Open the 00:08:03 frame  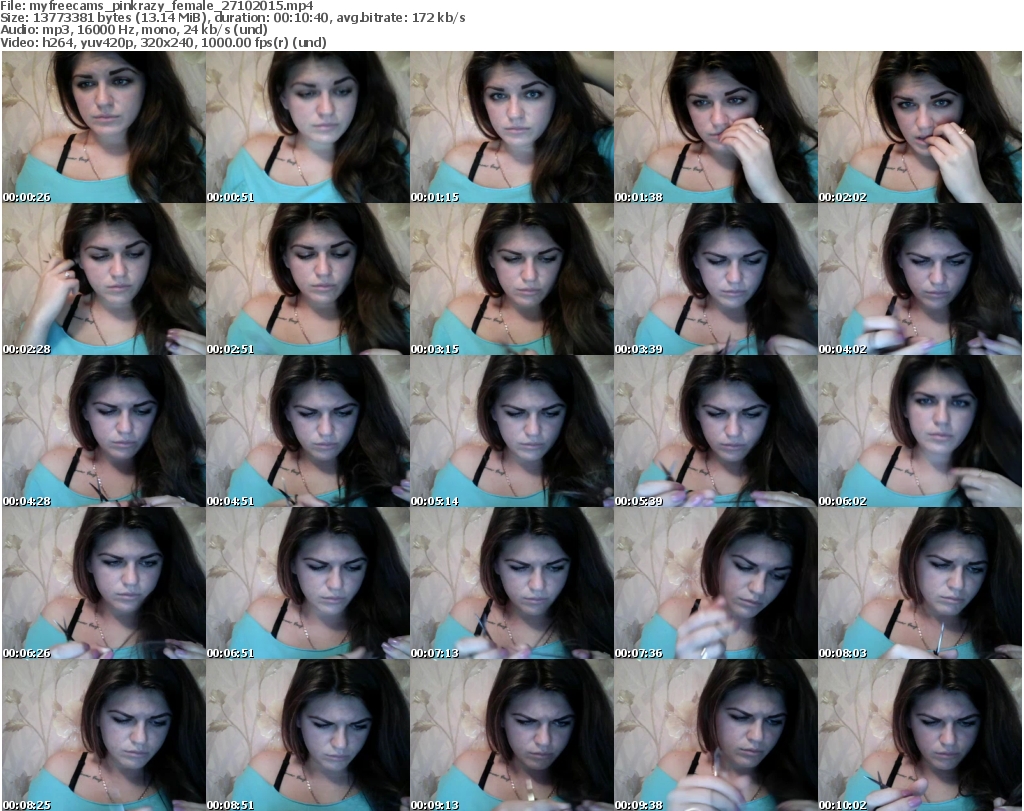tap(920, 584)
